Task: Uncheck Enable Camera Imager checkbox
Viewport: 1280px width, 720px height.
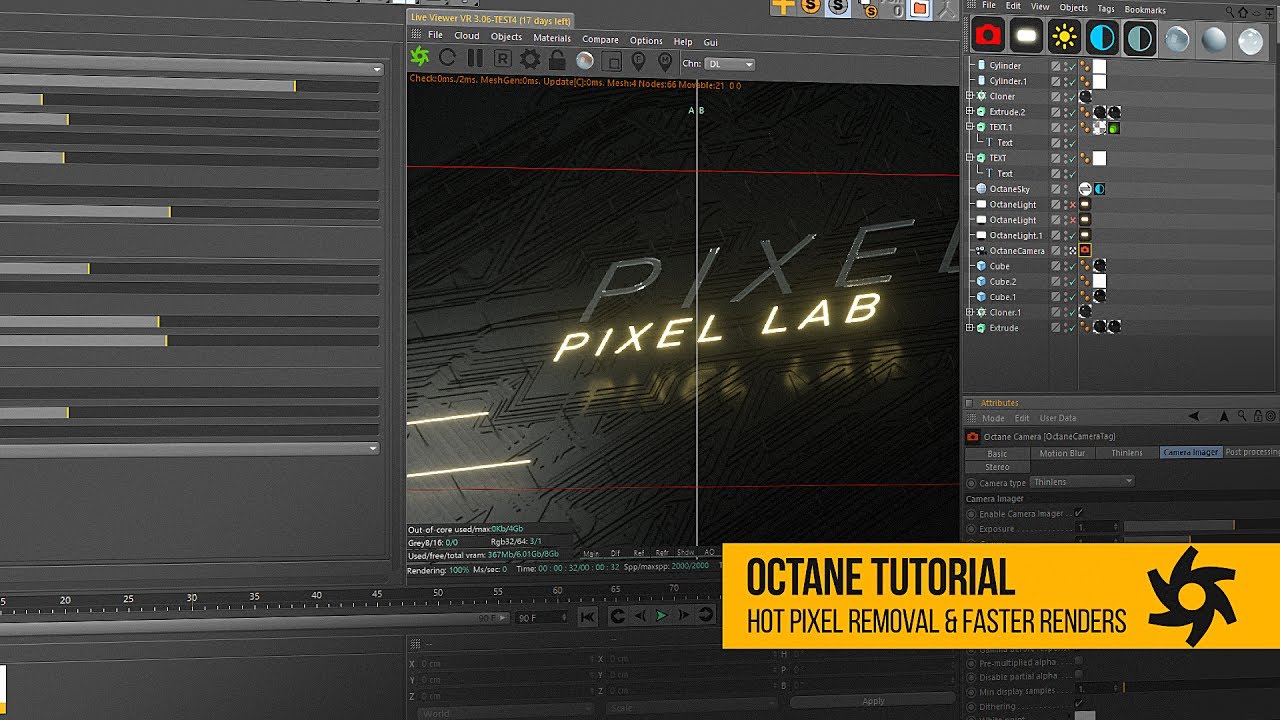Action: (1079, 513)
